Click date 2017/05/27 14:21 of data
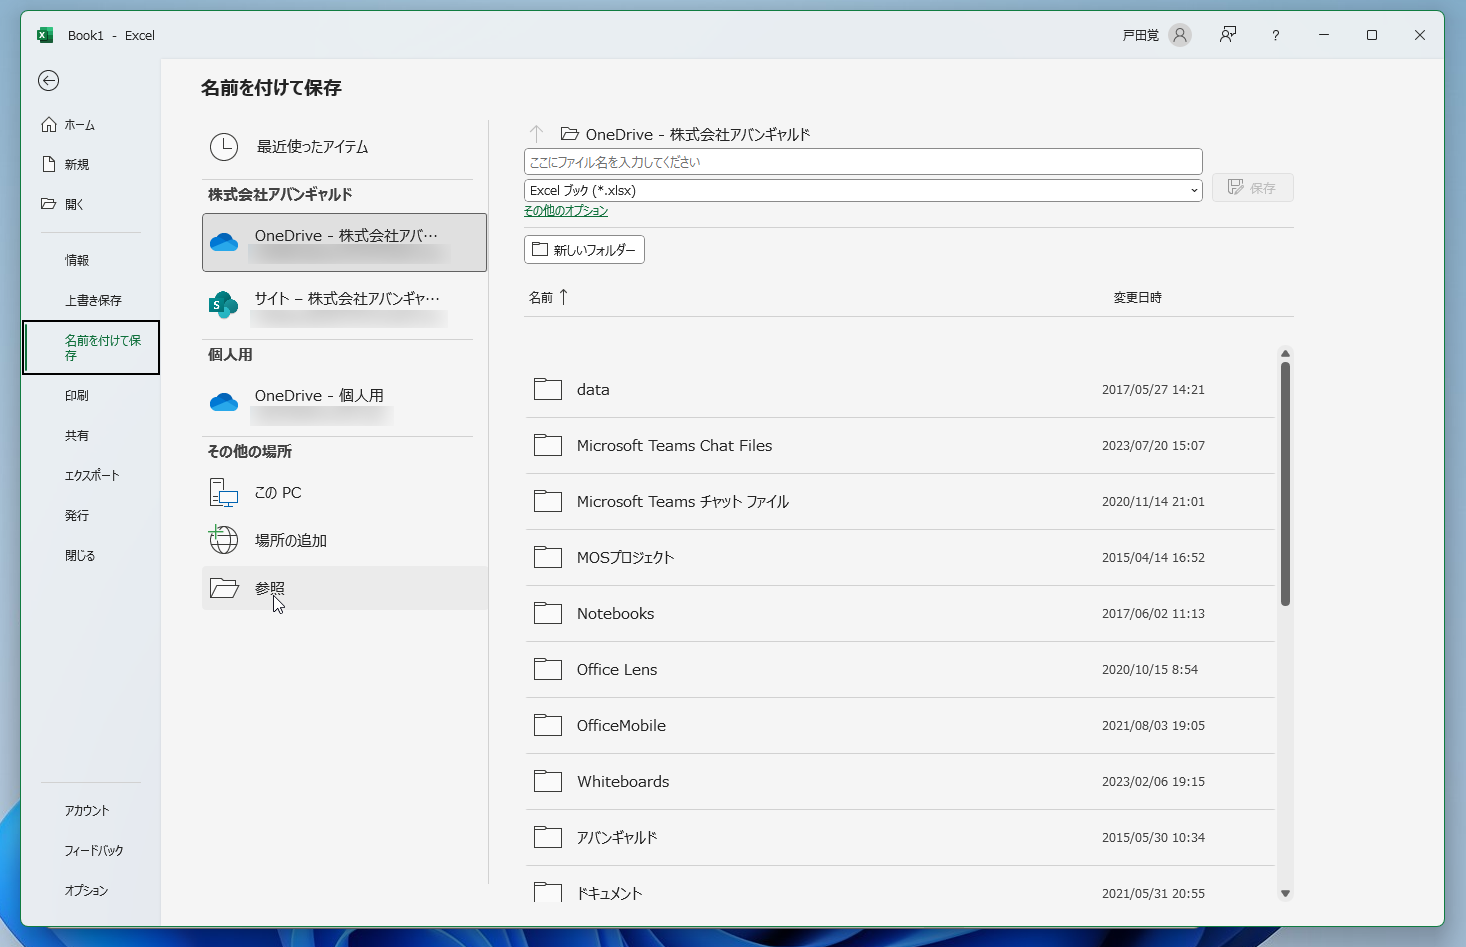 [1153, 390]
